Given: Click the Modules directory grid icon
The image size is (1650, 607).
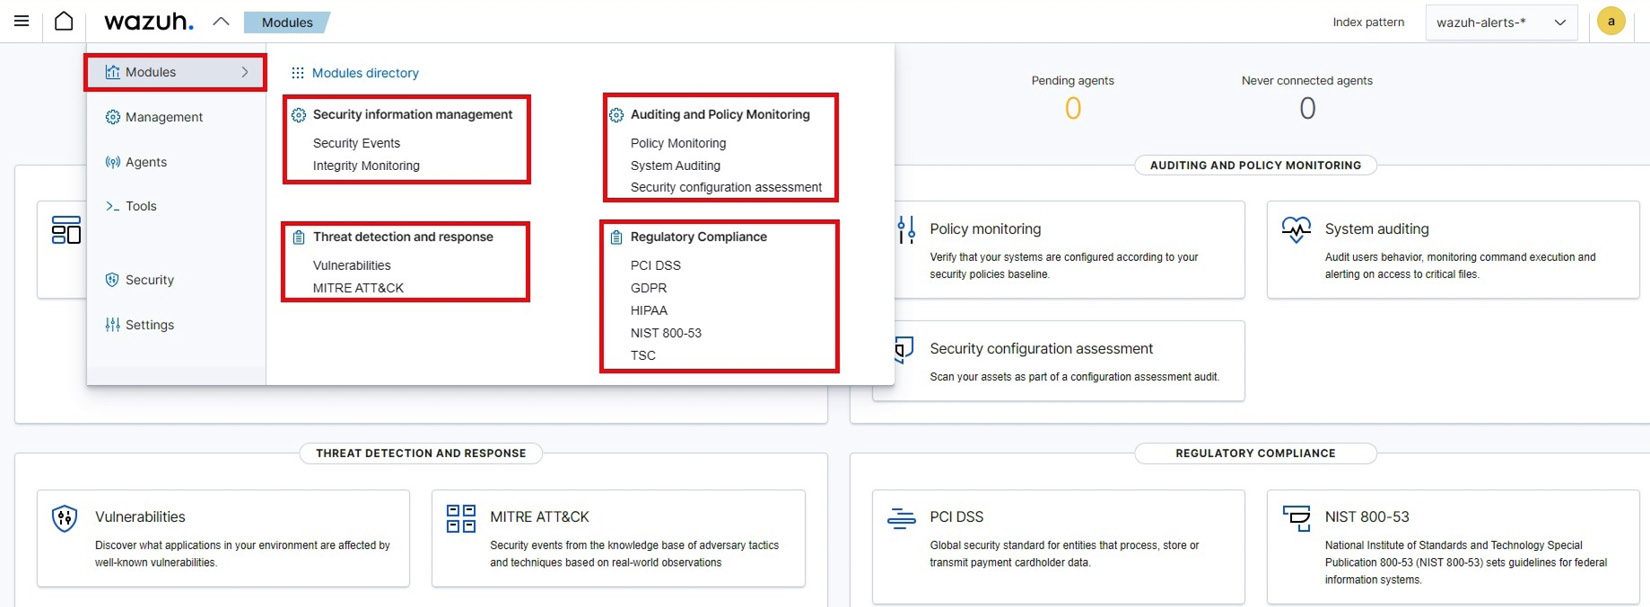Looking at the screenshot, I should (297, 73).
